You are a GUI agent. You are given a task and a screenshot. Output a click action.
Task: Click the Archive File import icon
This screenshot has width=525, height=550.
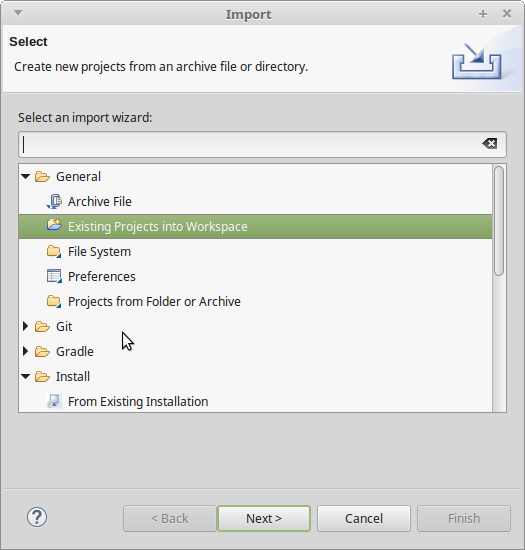tap(54, 202)
